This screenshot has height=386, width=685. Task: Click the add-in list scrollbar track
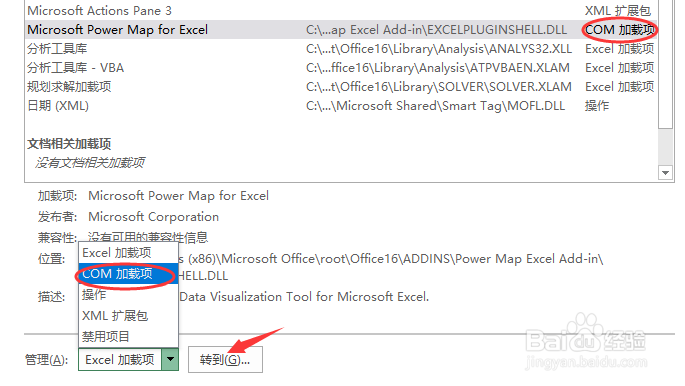pyautogui.click(x=665, y=147)
